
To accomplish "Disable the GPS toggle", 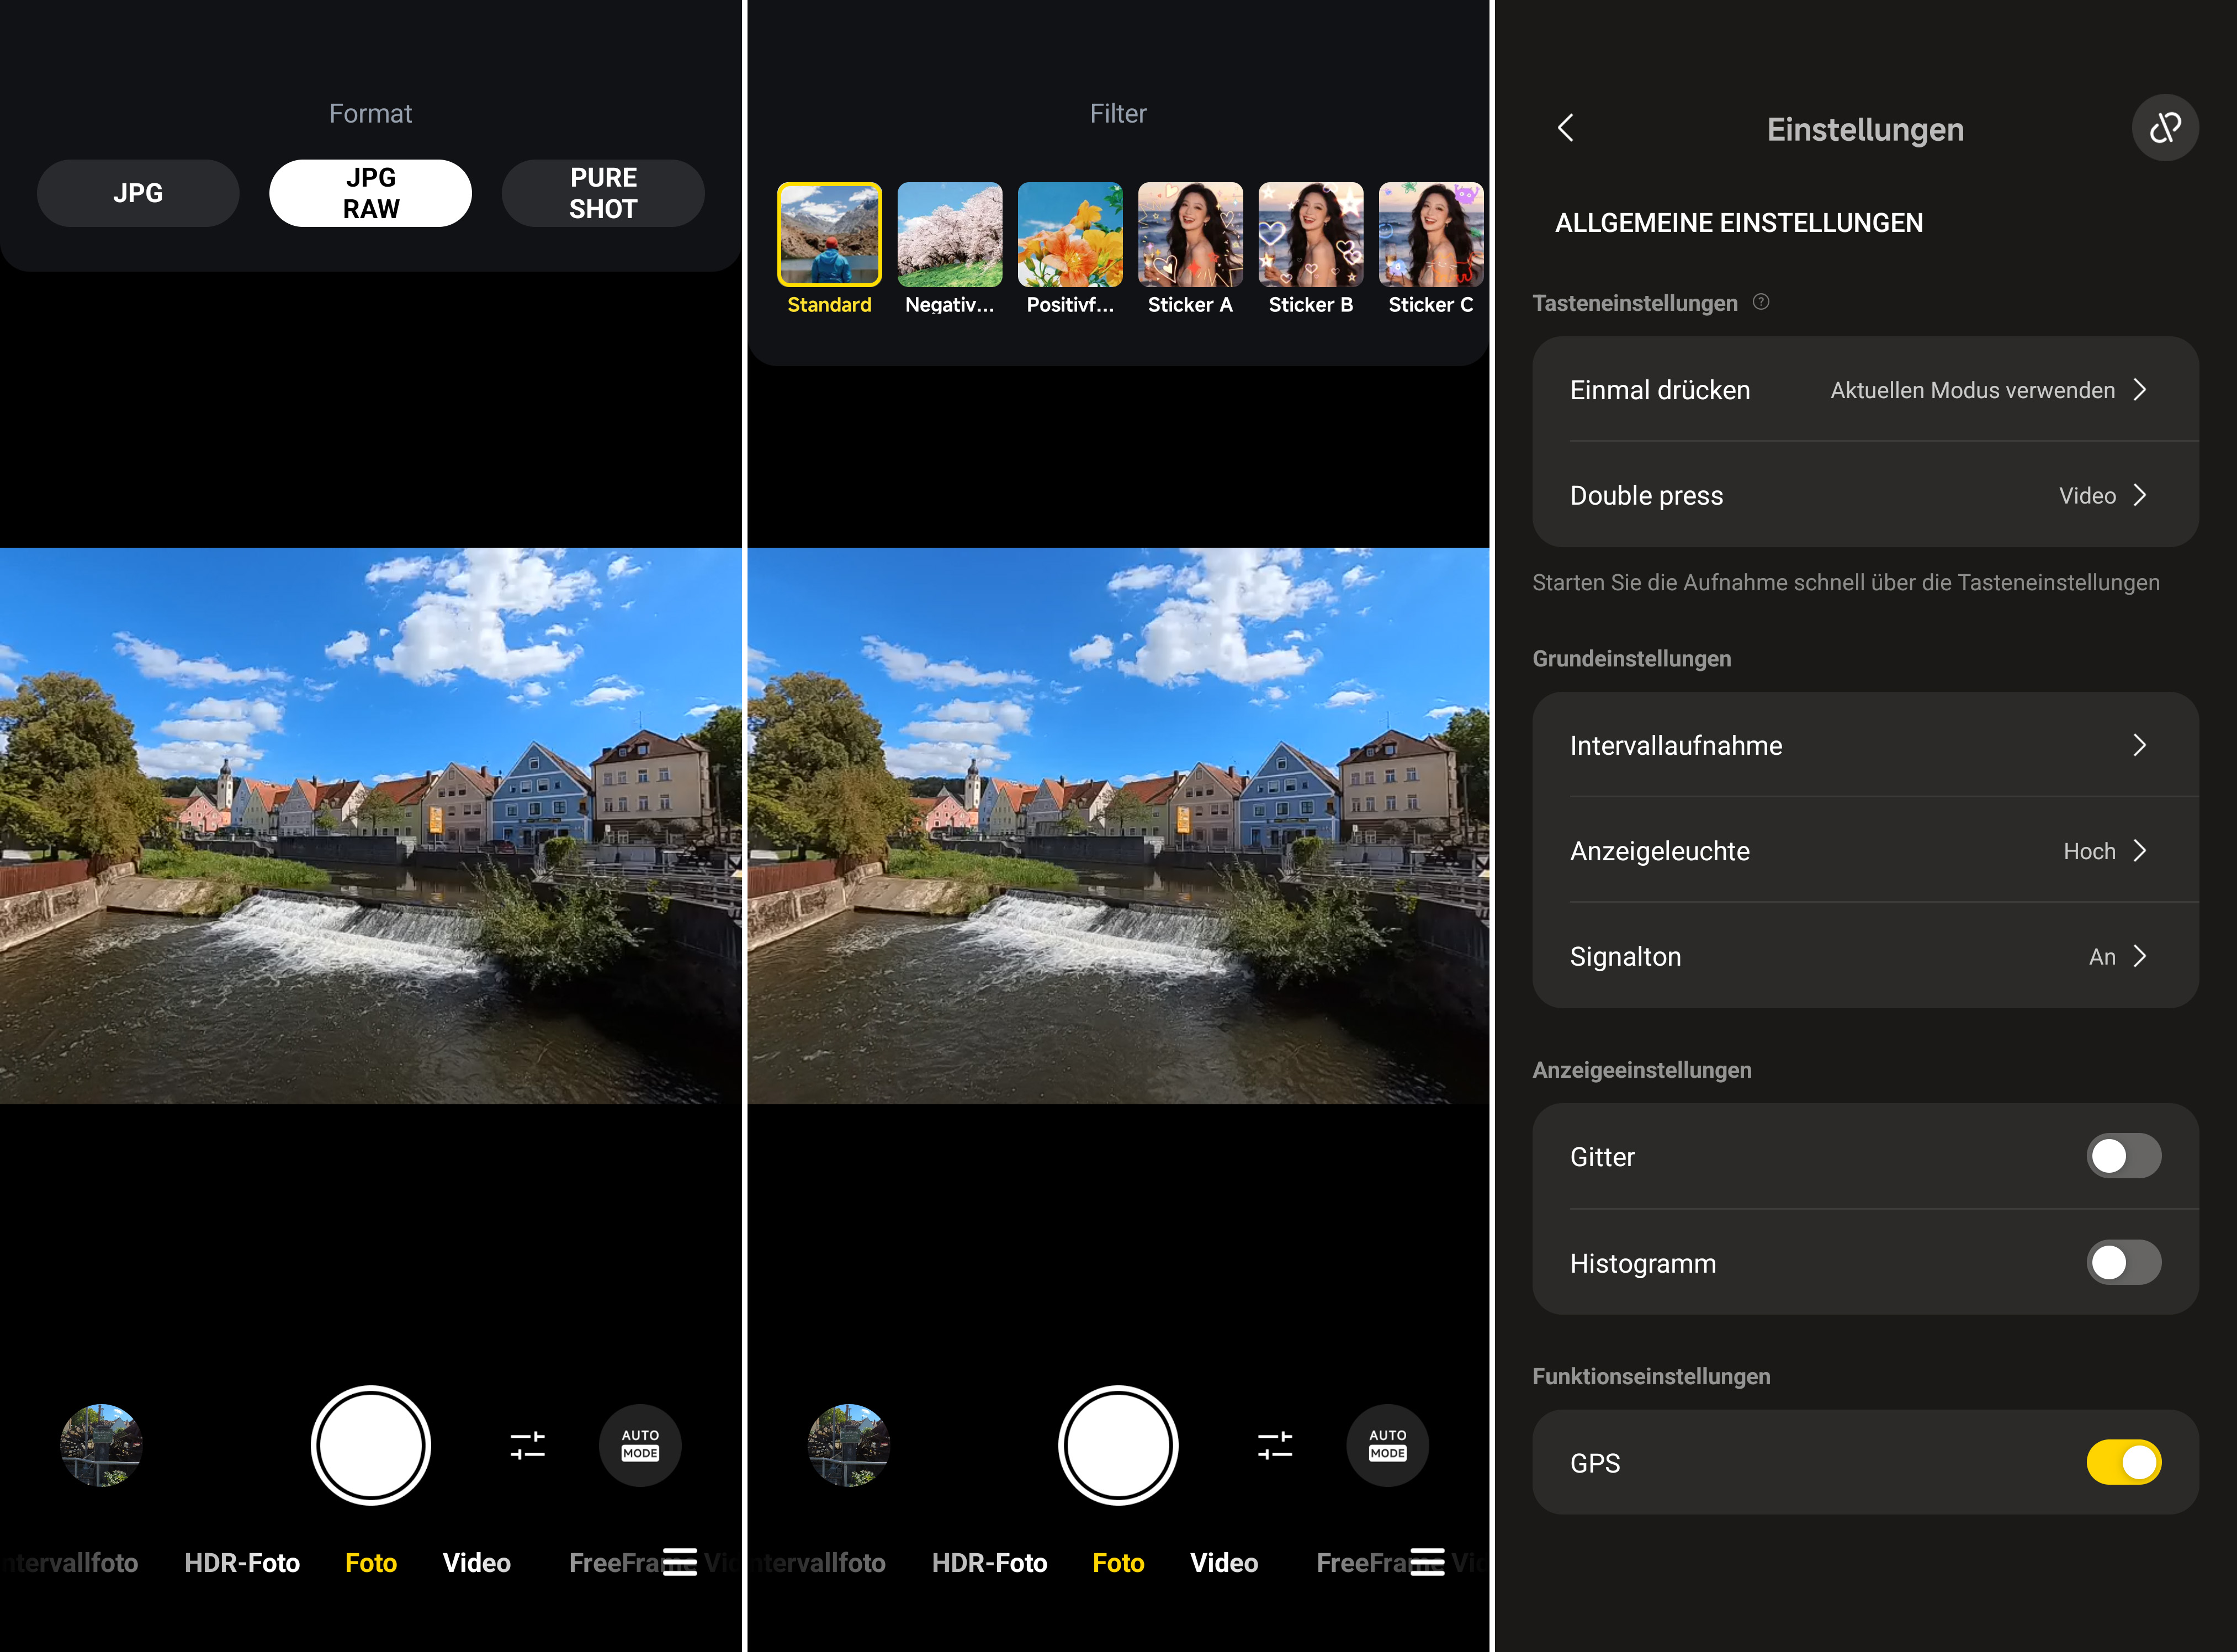I will pos(2123,1462).
